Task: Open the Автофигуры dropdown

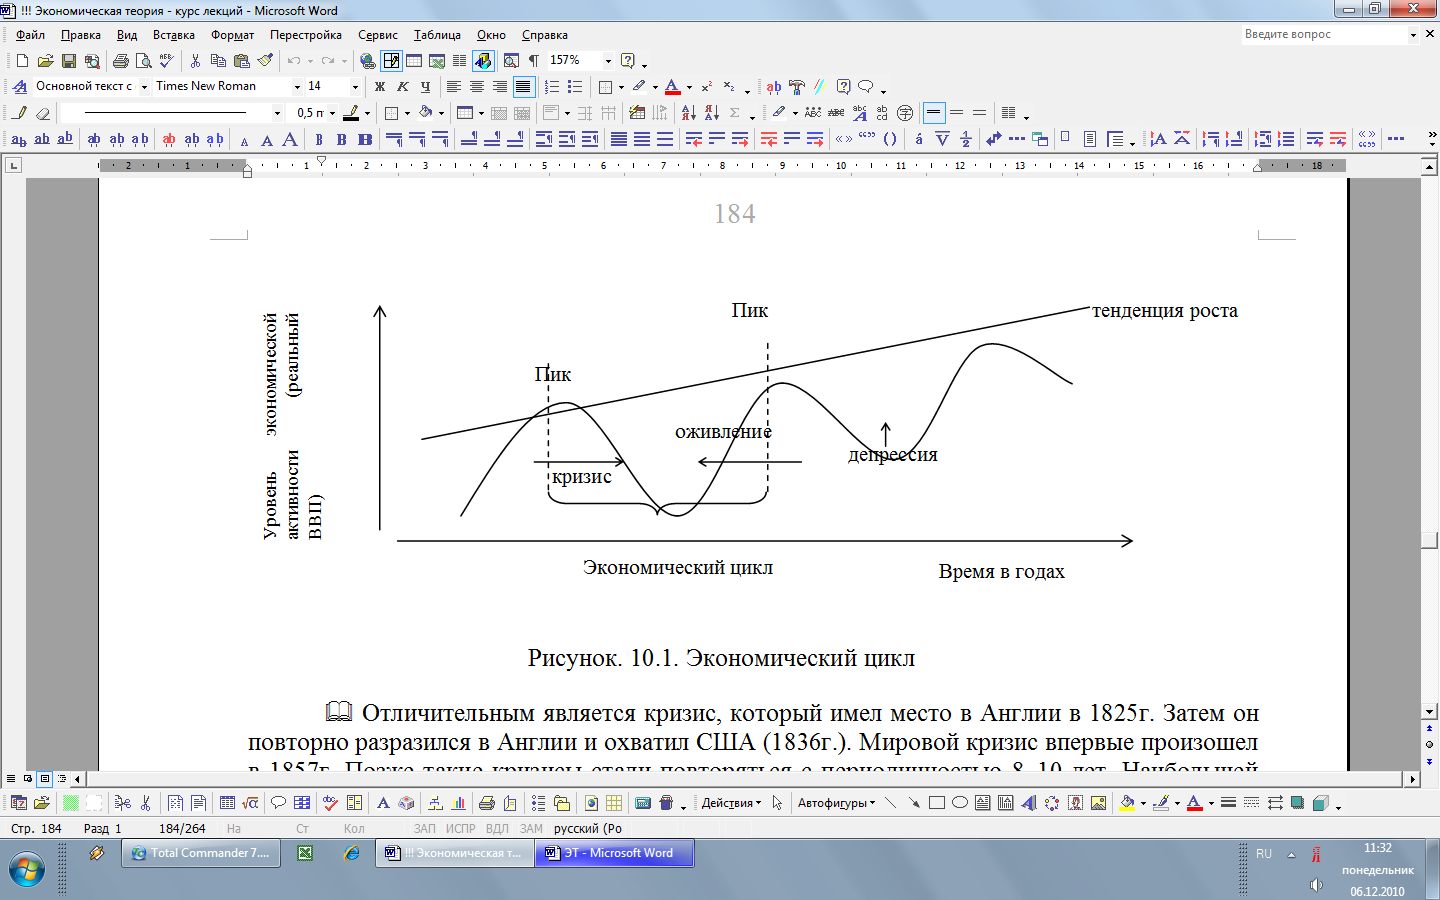Action: pos(836,803)
